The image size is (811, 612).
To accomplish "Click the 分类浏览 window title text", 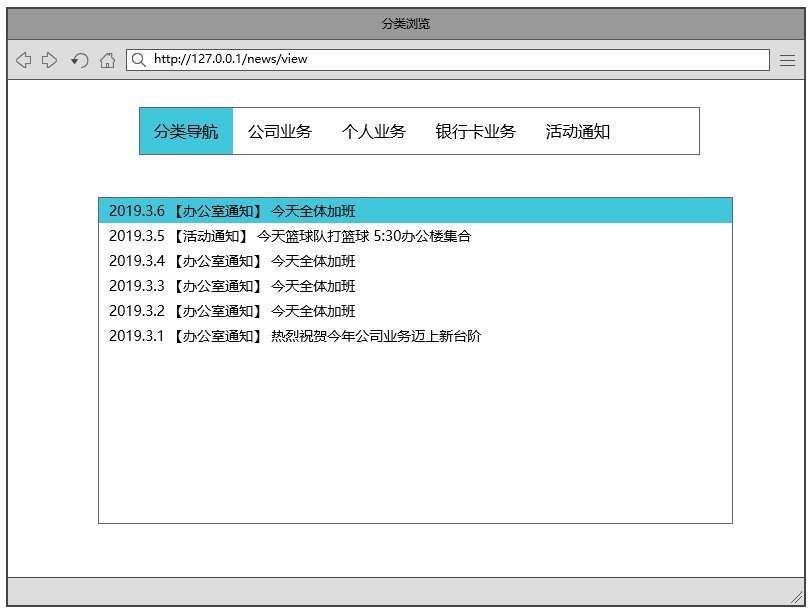I will tap(406, 24).
